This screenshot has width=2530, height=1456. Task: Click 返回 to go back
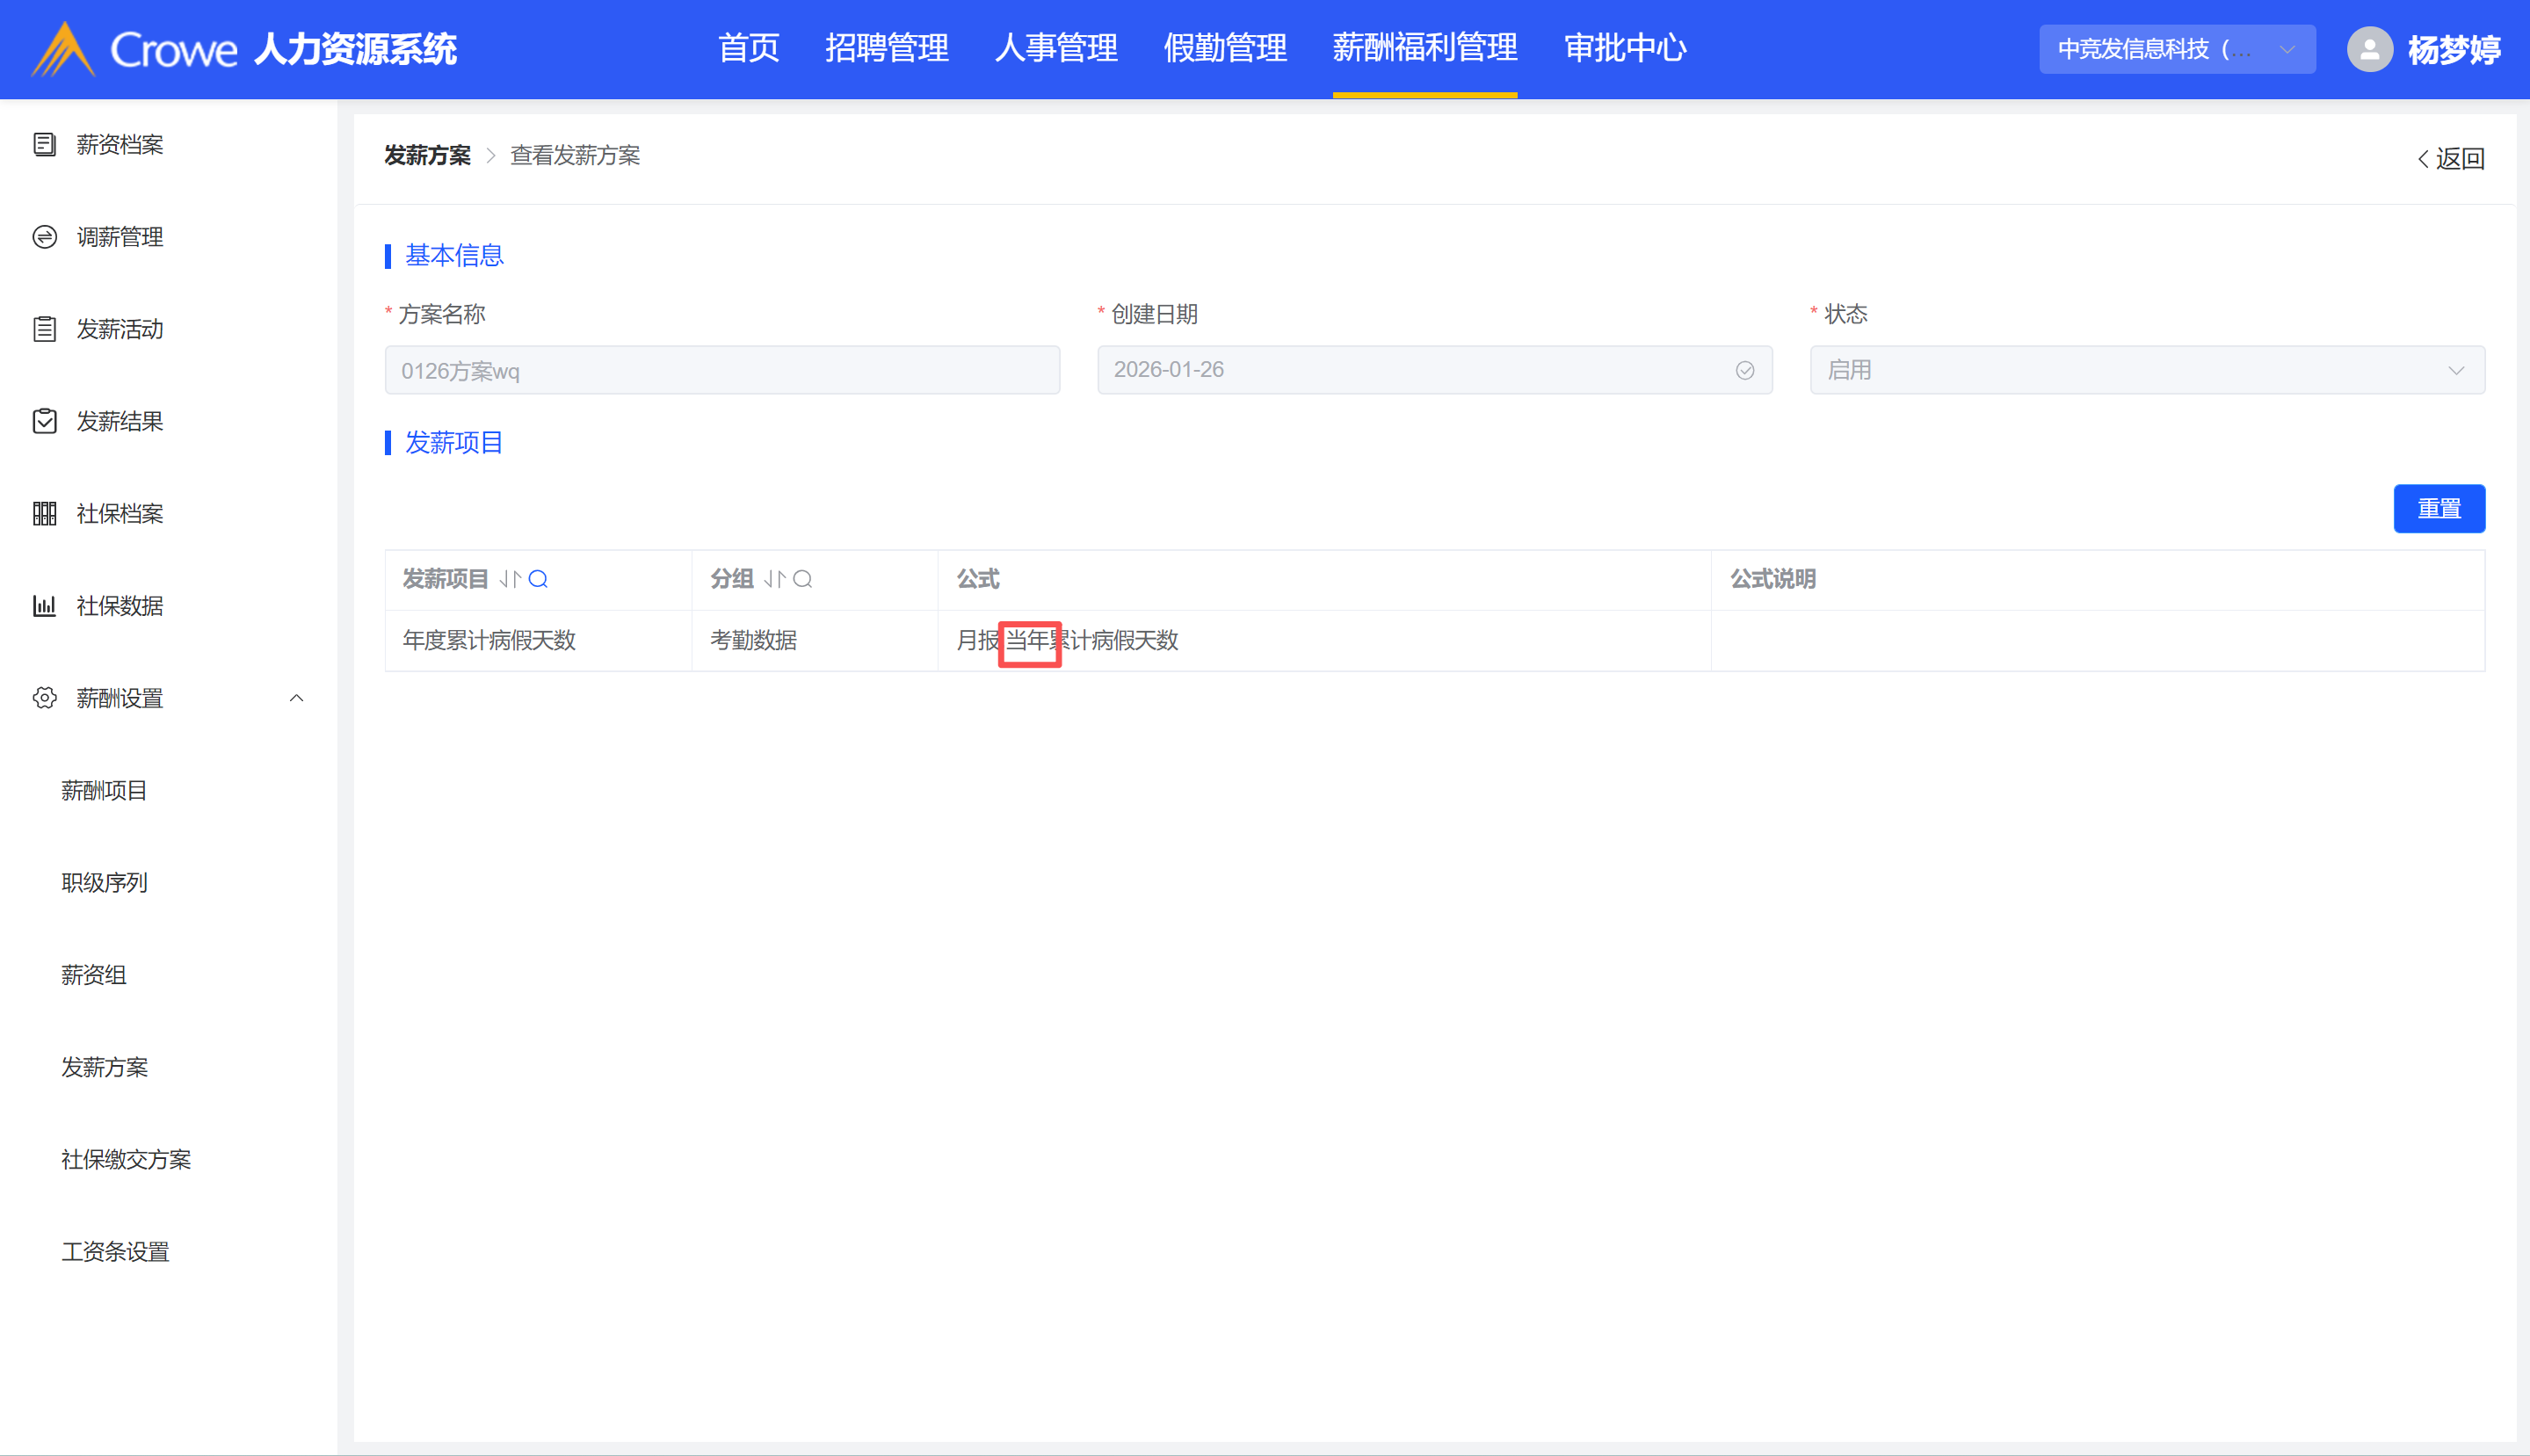tap(2450, 158)
